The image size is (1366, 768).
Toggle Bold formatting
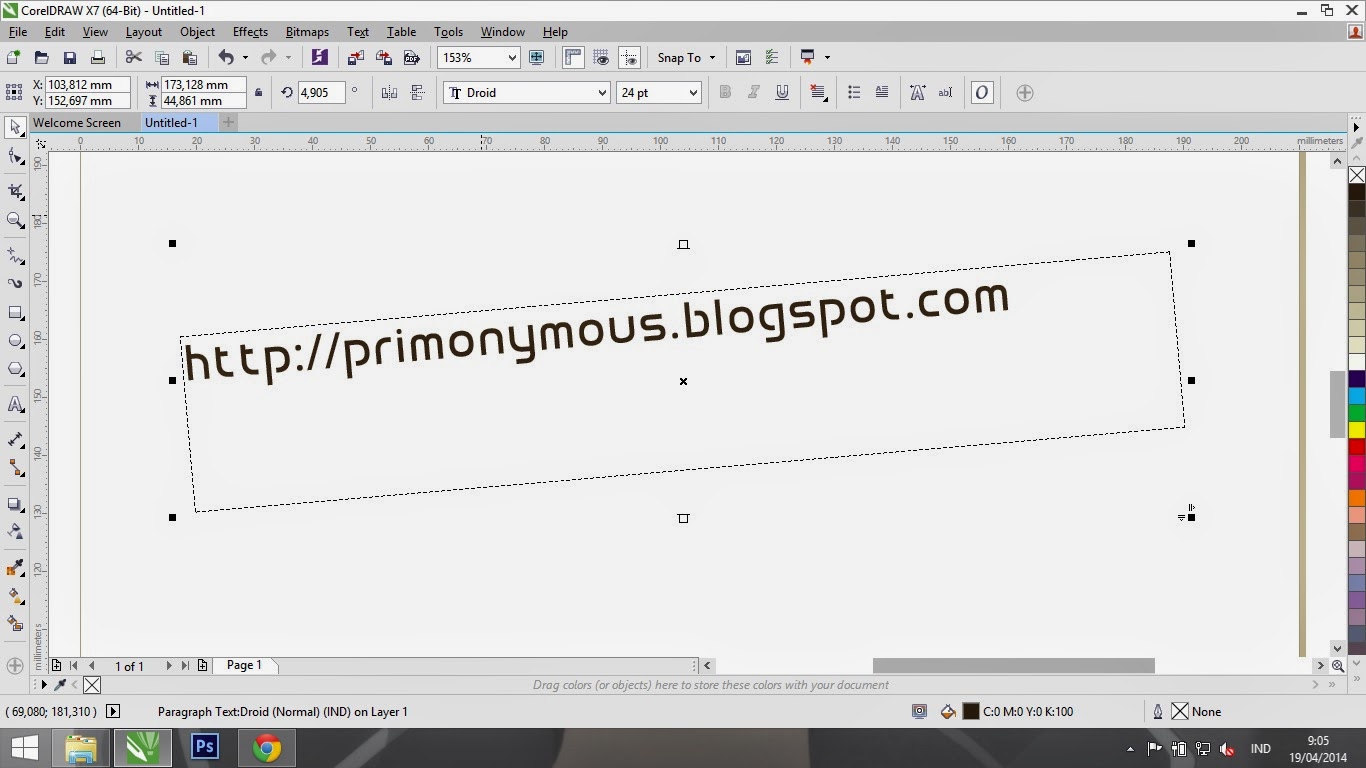pos(725,93)
